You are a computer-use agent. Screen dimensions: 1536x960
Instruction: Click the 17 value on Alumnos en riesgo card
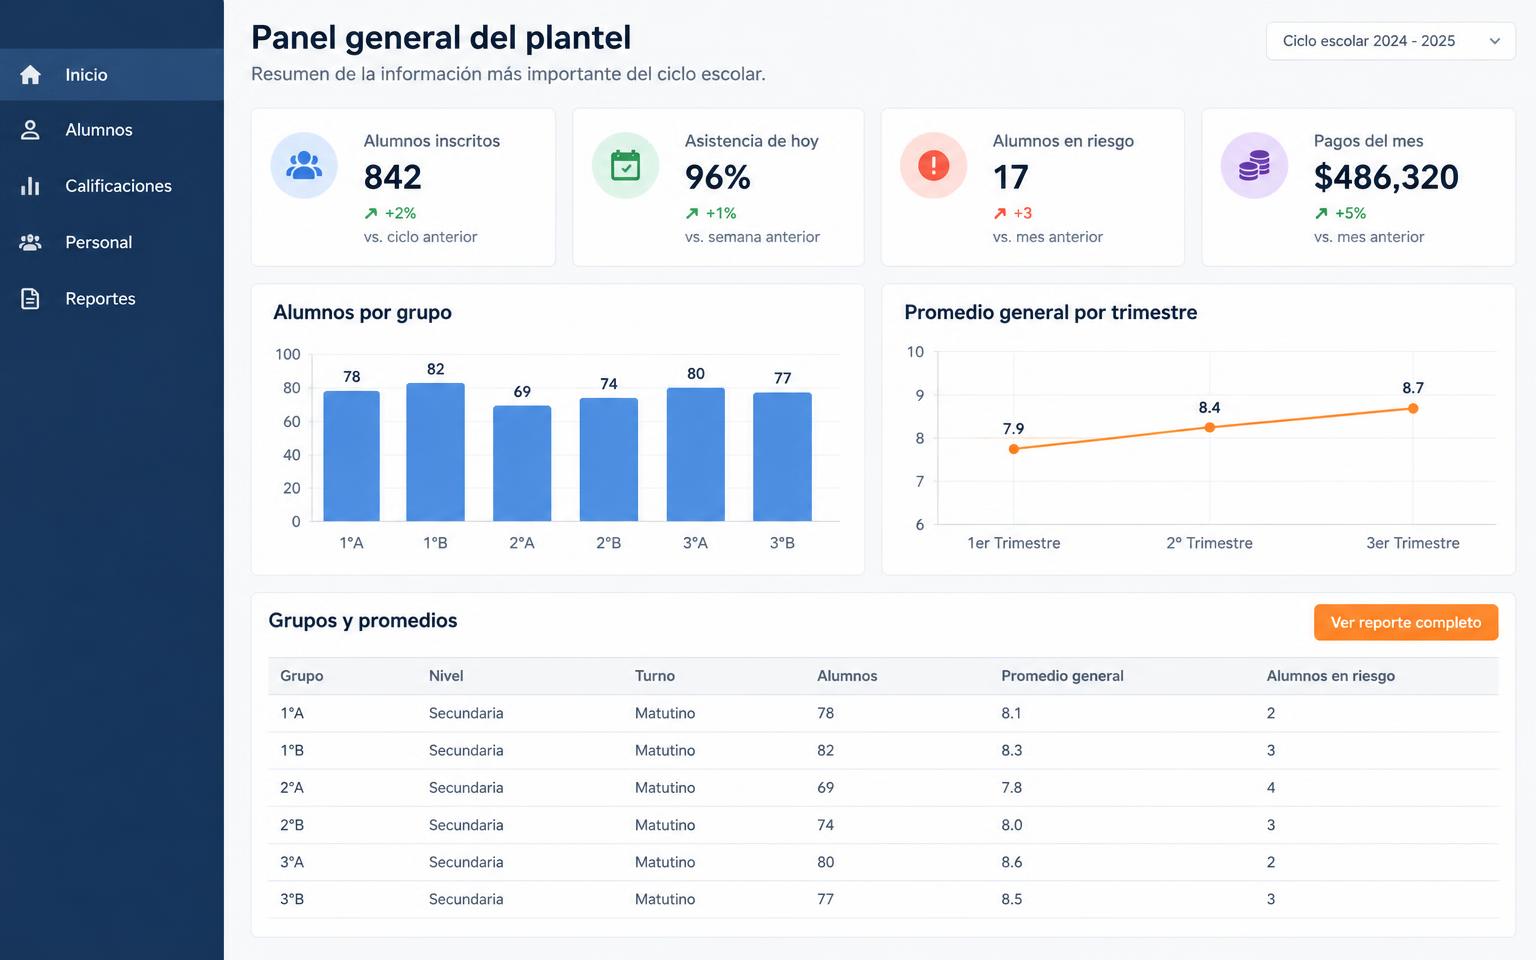(1011, 177)
